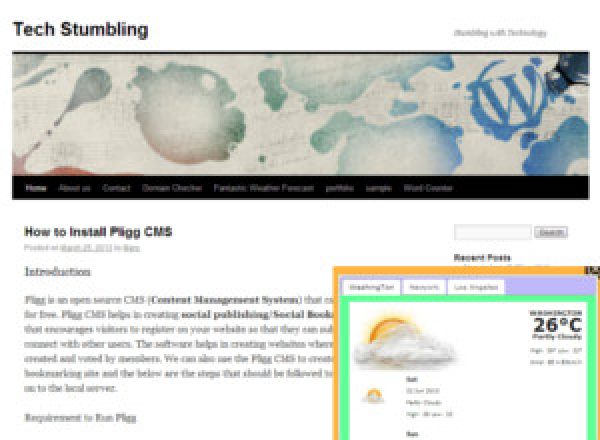
Task: Click the Introduction heading
Action: pos(57,272)
